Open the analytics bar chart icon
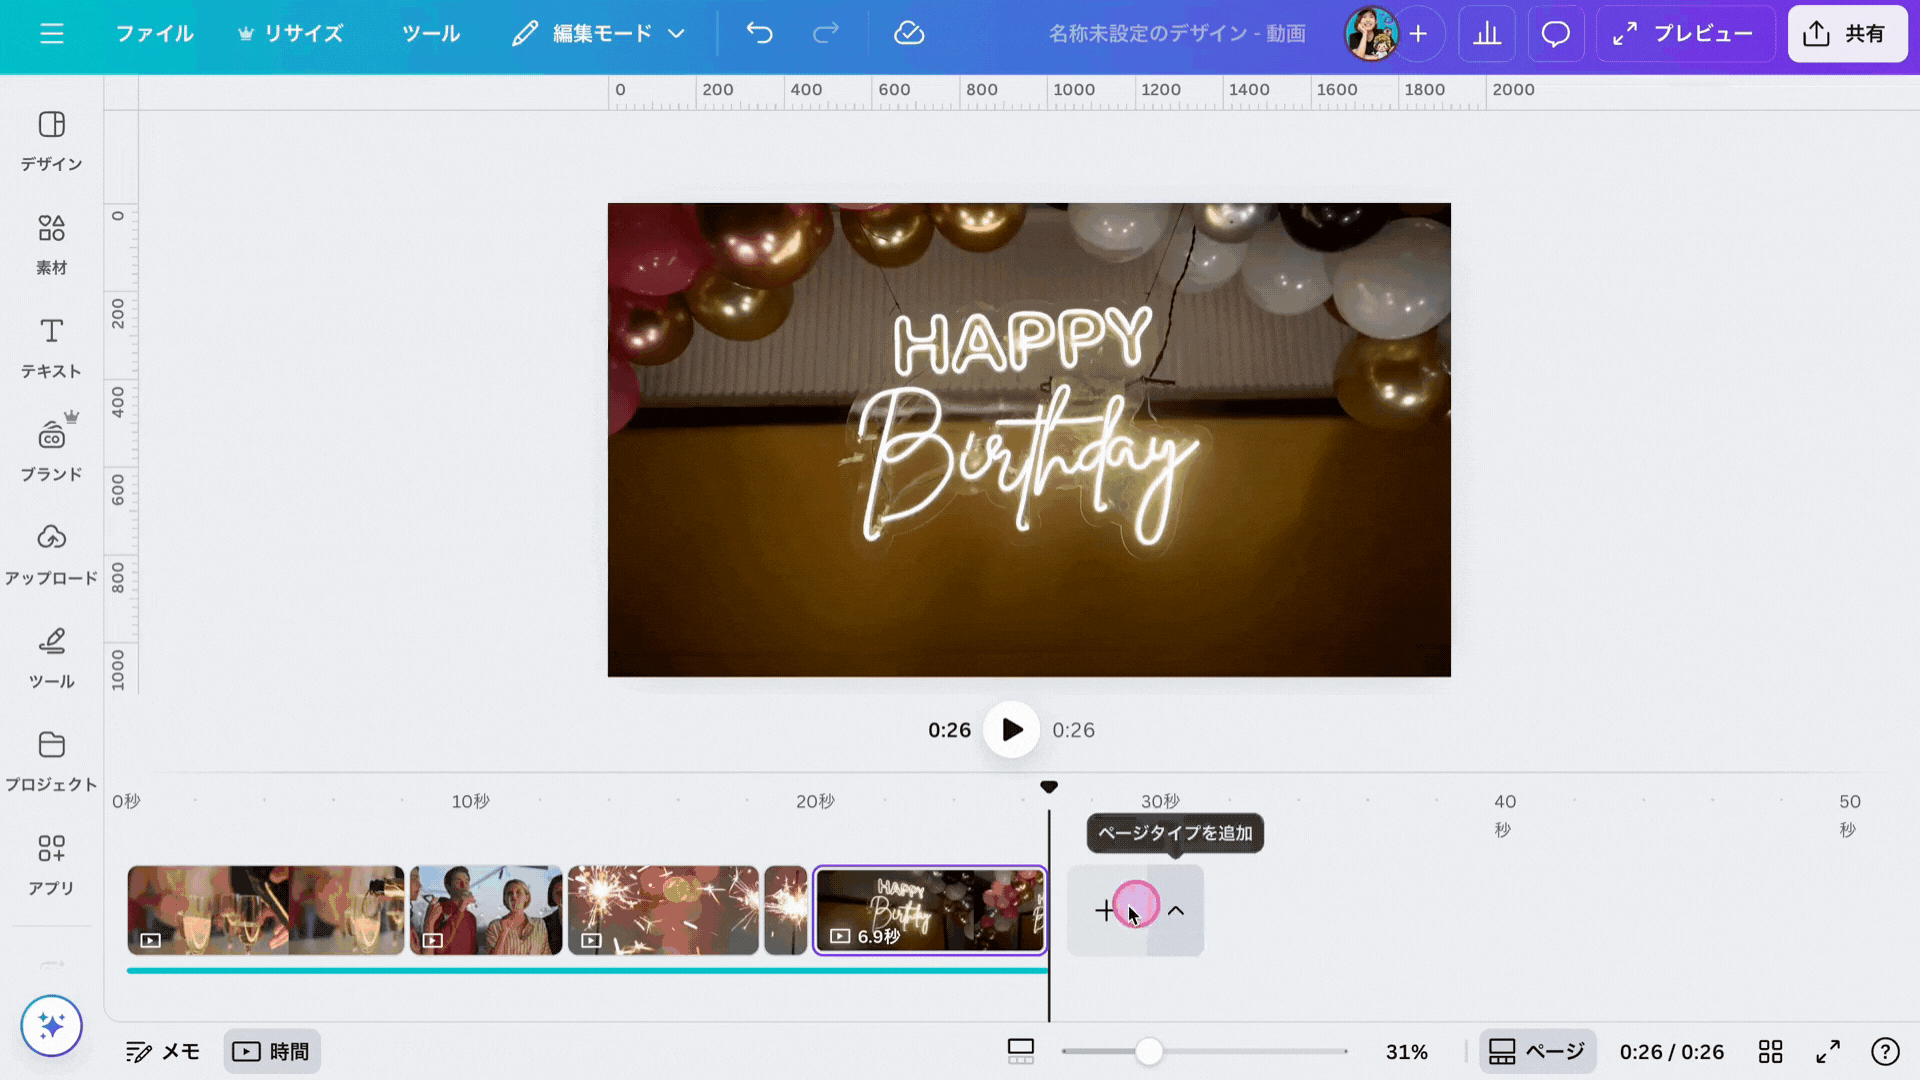This screenshot has width=1920, height=1080. (1486, 33)
